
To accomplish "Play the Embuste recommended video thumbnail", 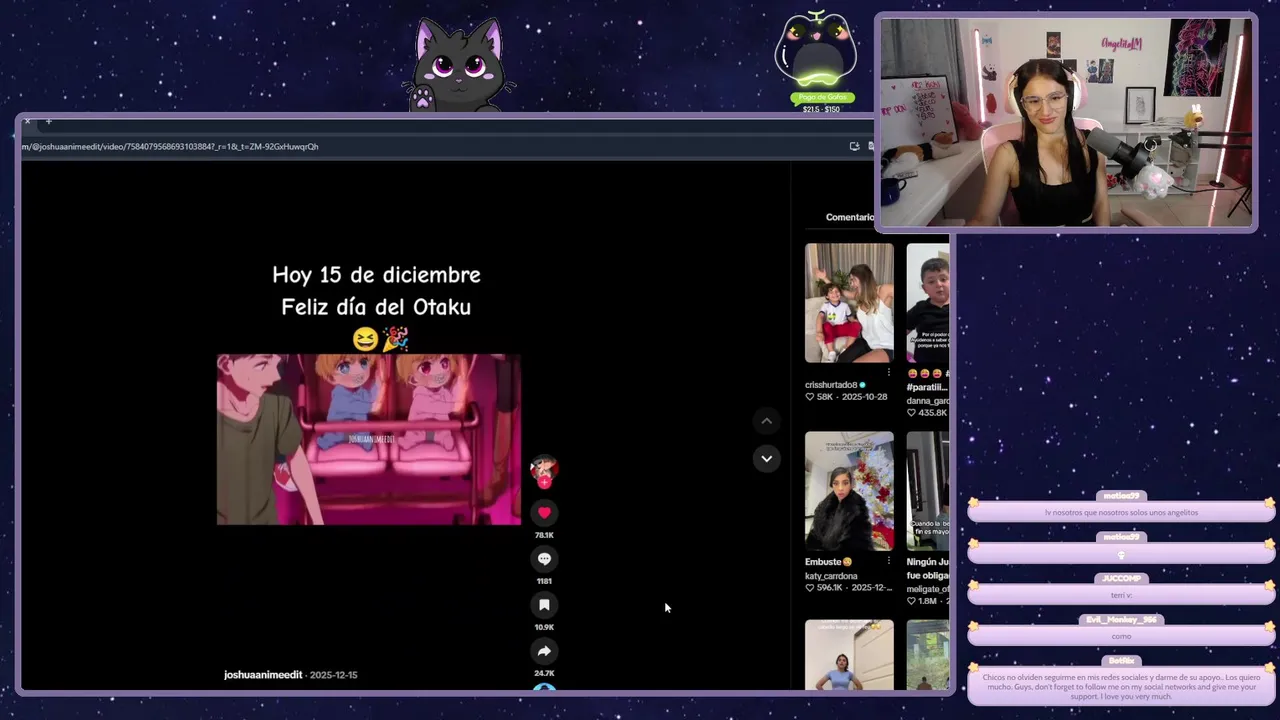I will [849, 491].
